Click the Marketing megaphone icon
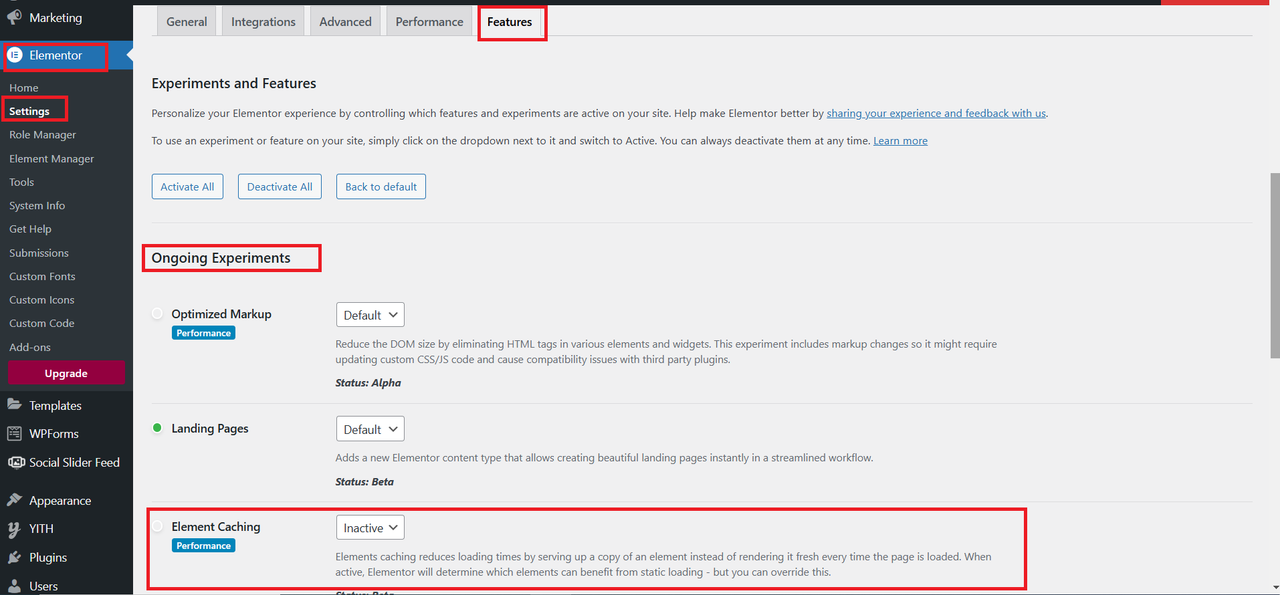The image size is (1280, 595). (15, 18)
